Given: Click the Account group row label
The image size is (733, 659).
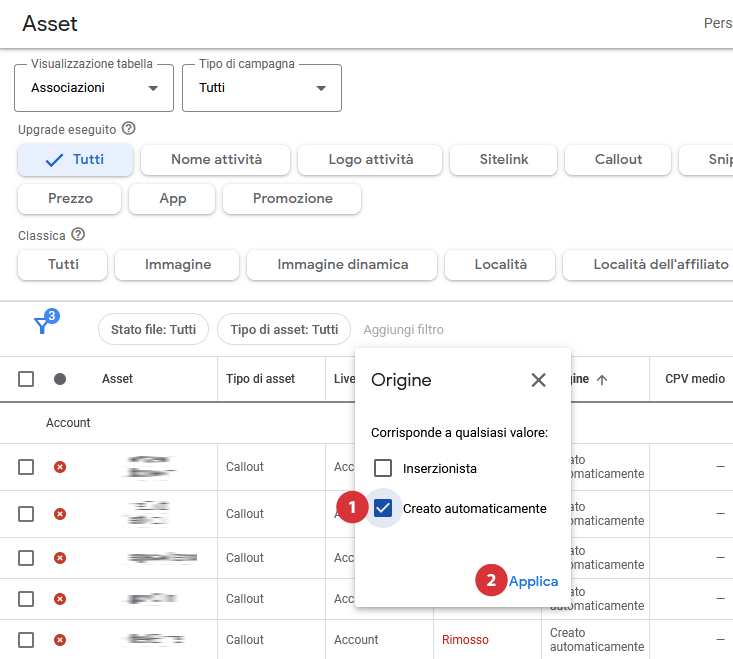Looking at the screenshot, I should tap(68, 423).
